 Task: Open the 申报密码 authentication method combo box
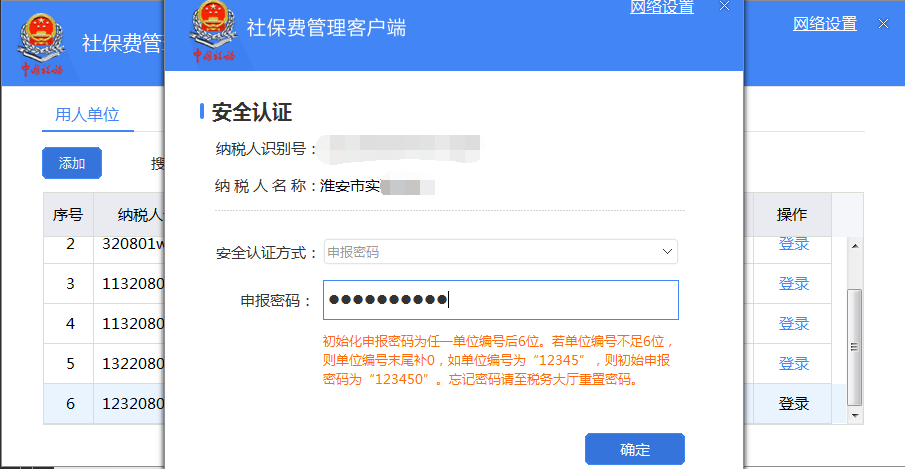point(500,252)
